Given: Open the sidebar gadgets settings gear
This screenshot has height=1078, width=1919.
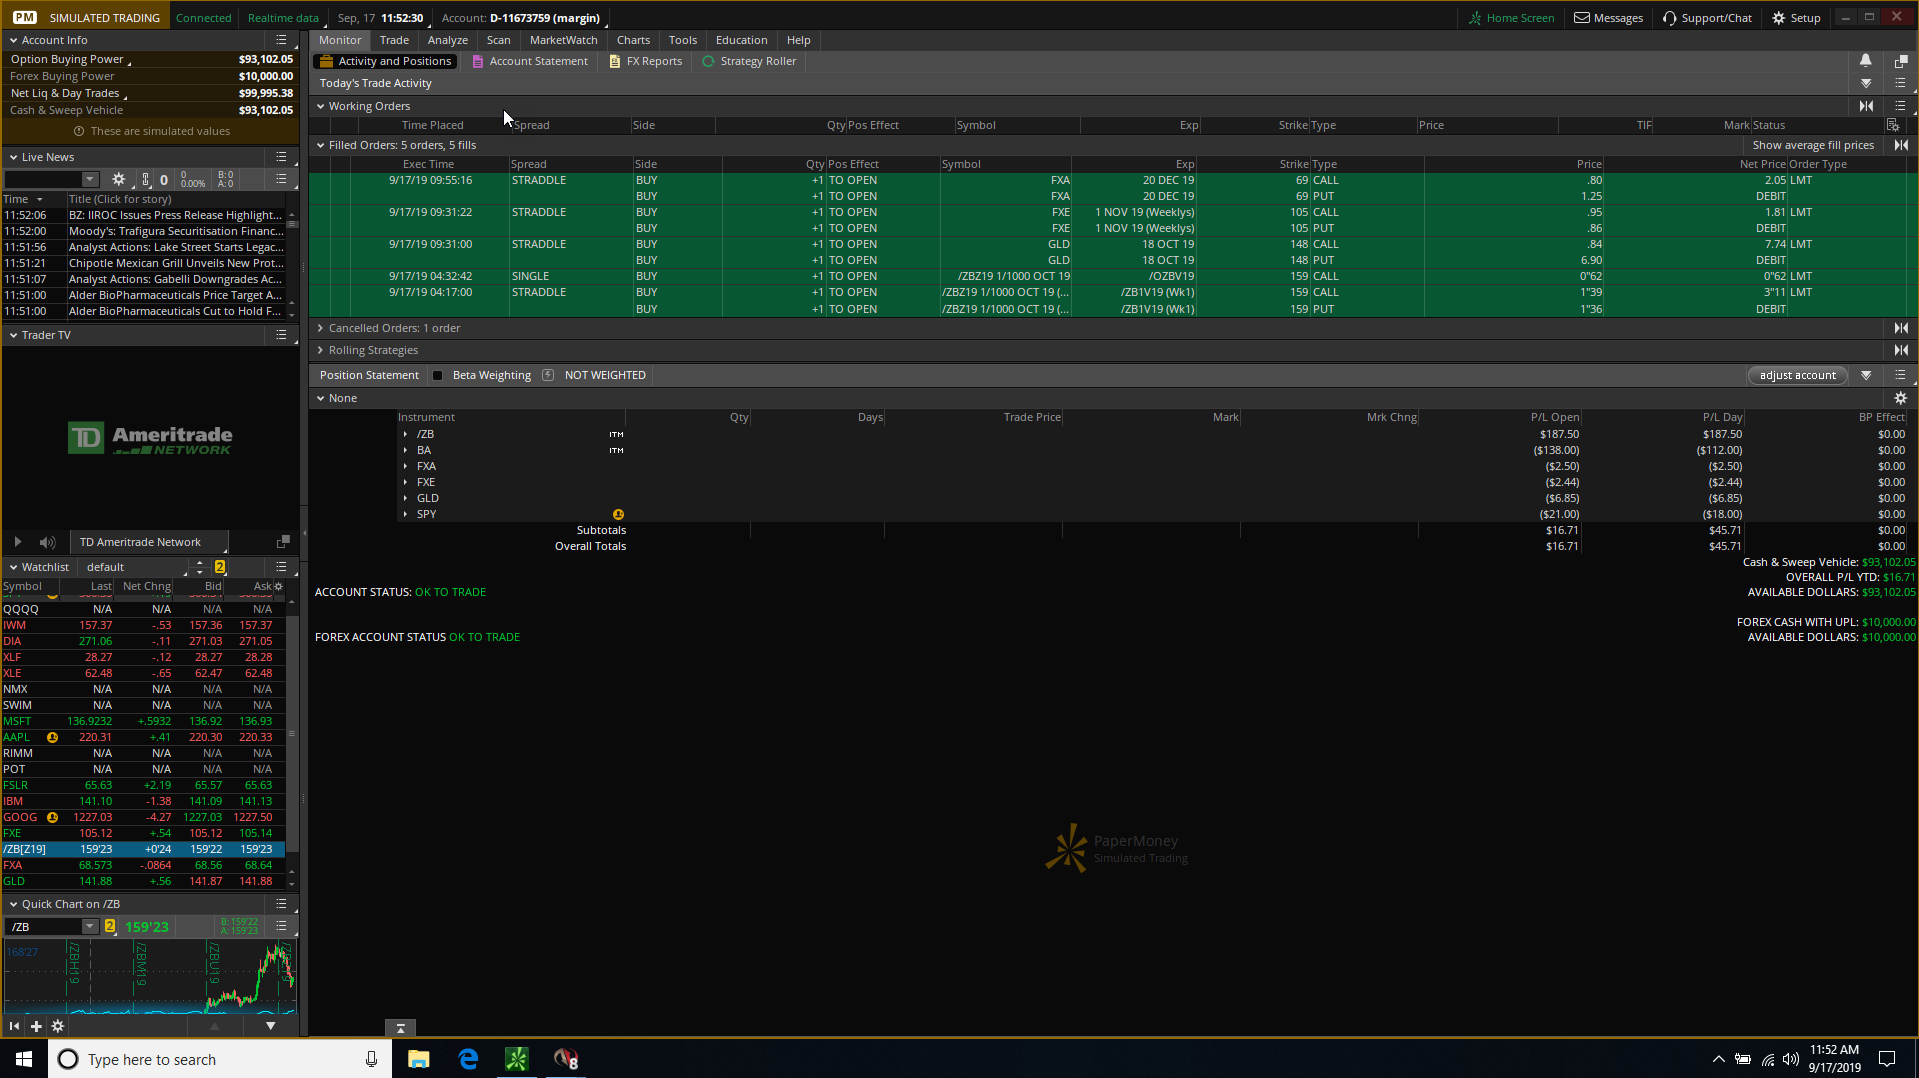Looking at the screenshot, I should tap(58, 1026).
